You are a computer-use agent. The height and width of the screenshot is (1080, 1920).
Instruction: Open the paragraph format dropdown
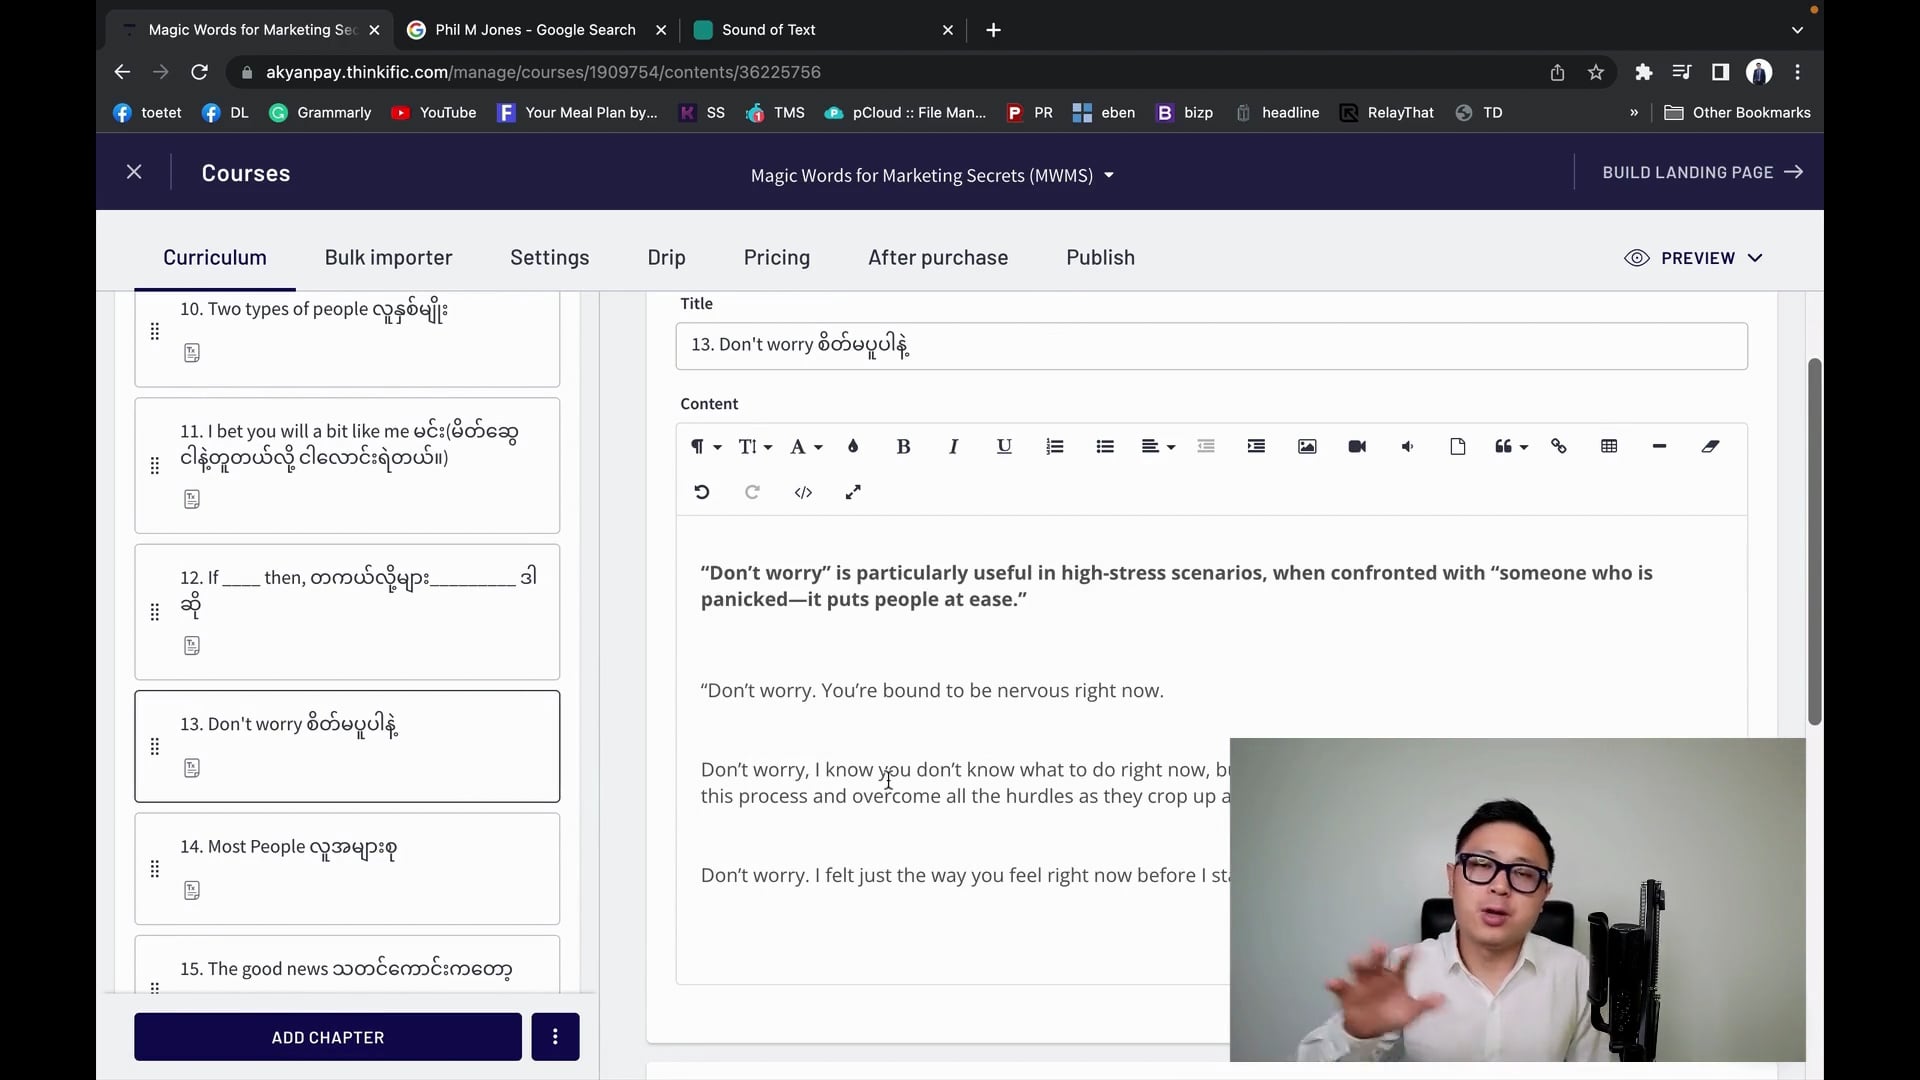tap(706, 447)
